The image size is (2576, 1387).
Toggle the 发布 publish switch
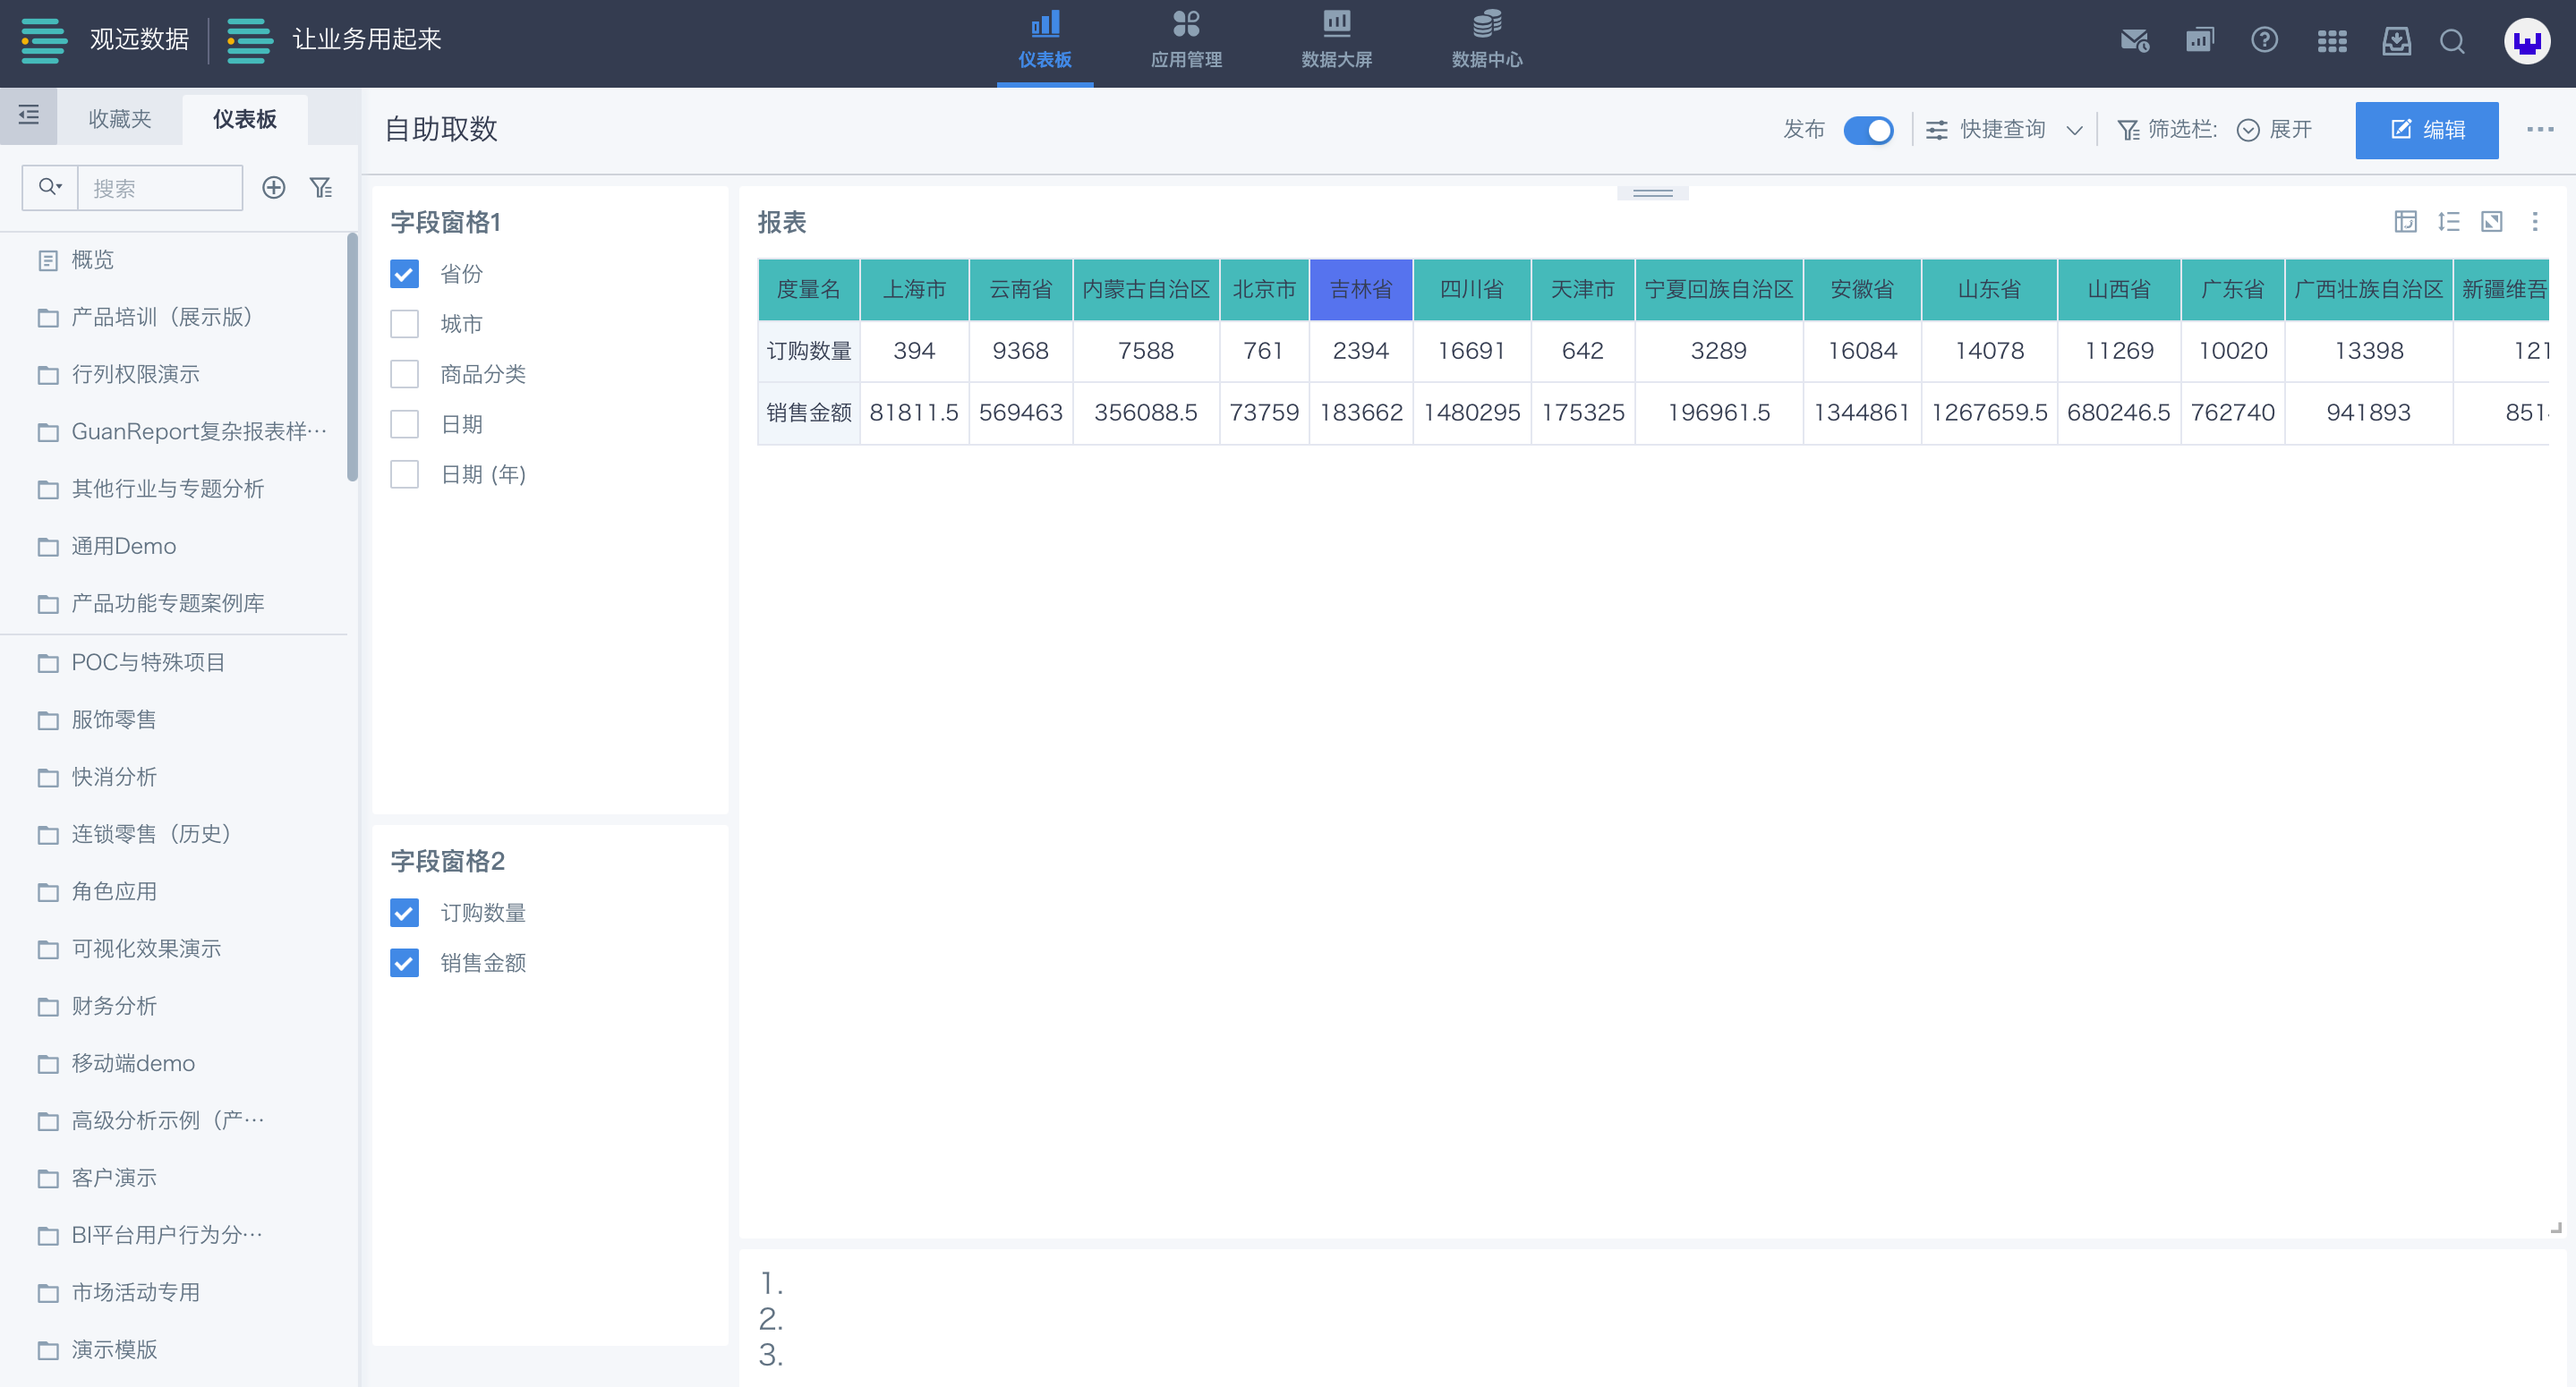1868,130
